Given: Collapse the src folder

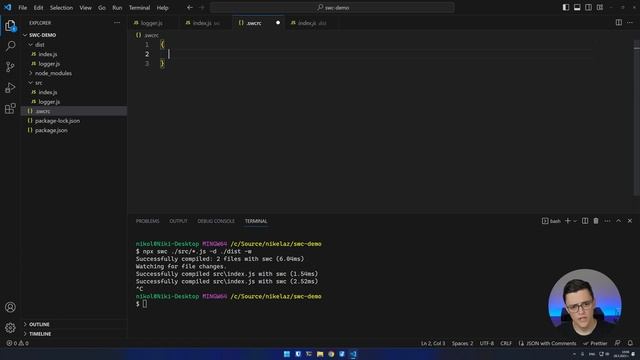Looking at the screenshot, I should (74, 82).
